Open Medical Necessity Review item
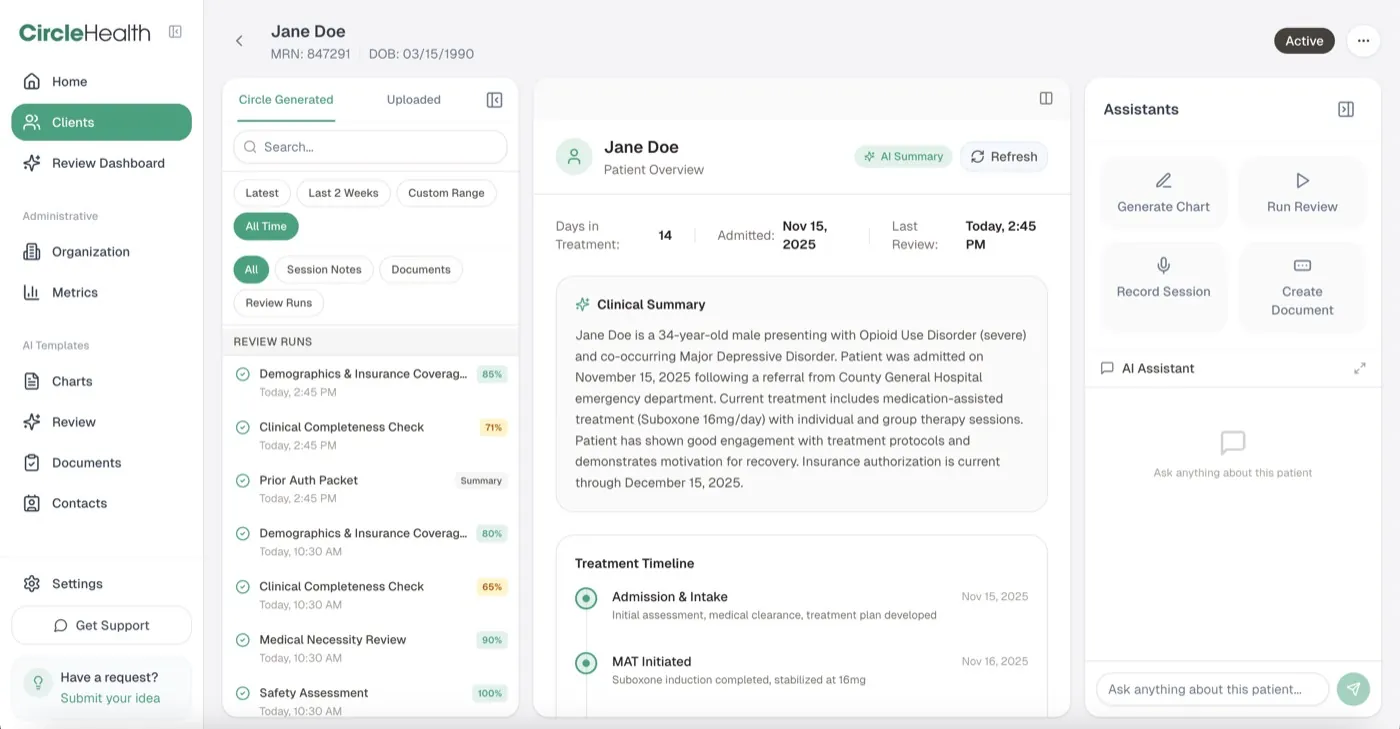Screen dimensions: 1400x729 coord(370,648)
